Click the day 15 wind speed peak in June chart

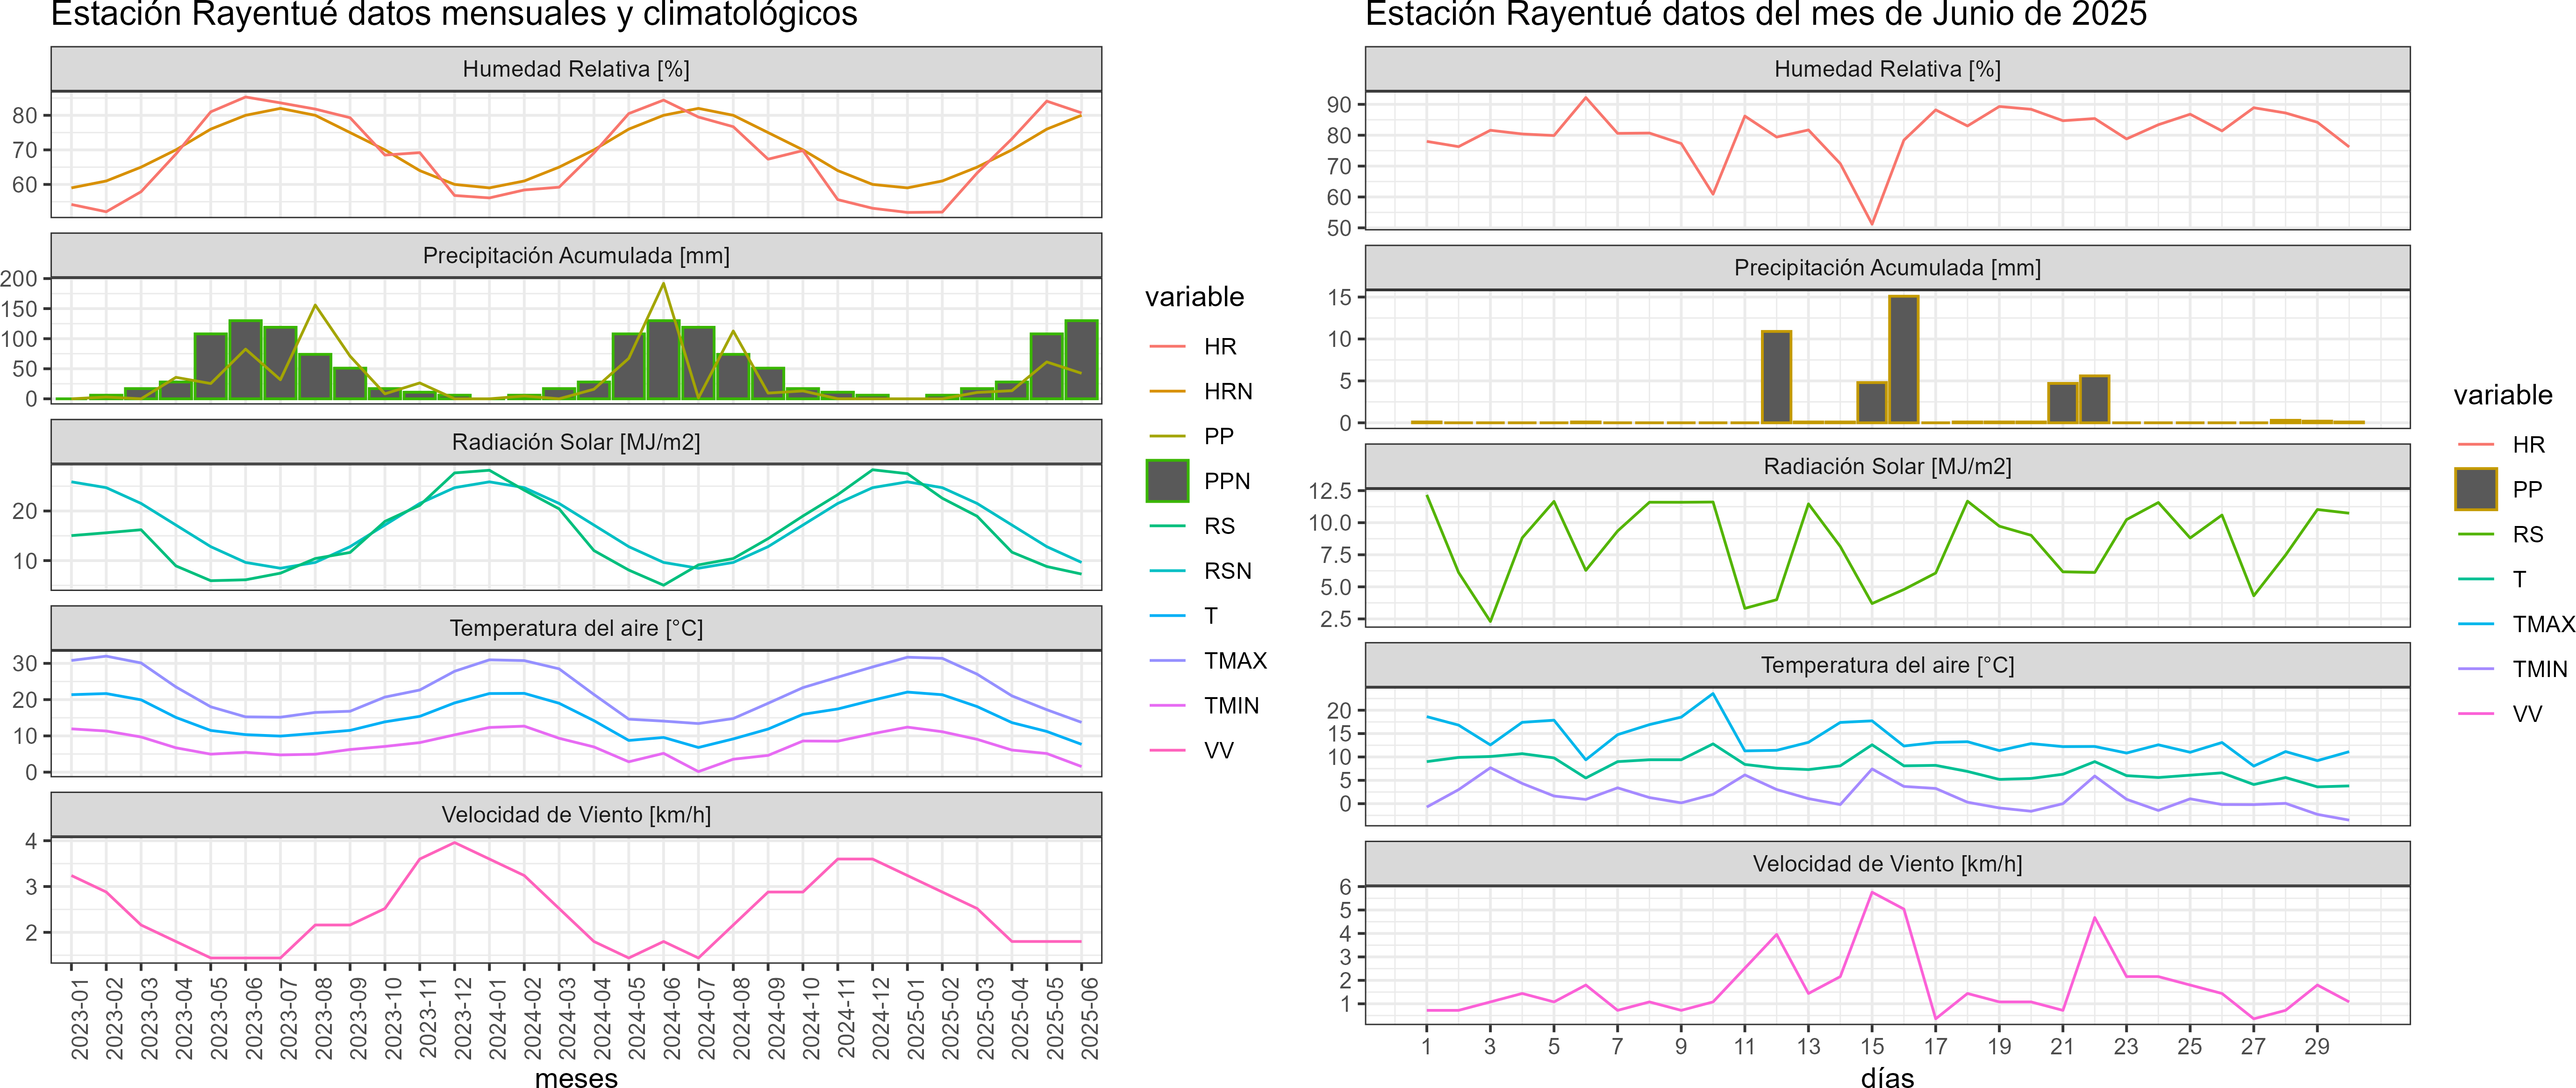(x=1872, y=892)
